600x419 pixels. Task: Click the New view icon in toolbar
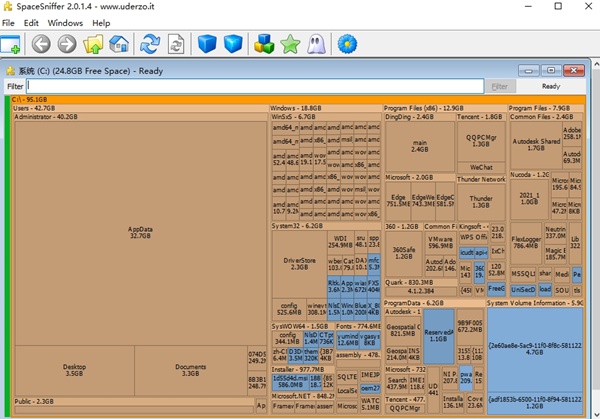tap(11, 44)
